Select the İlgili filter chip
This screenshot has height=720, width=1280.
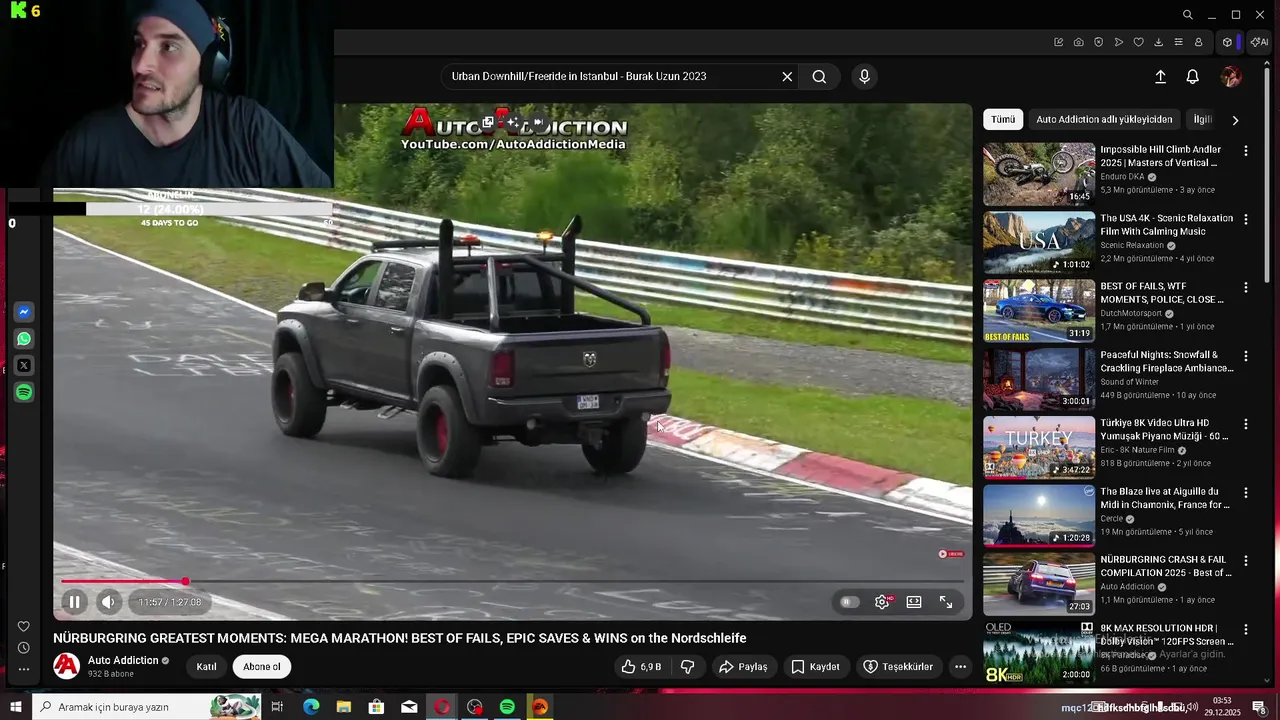[x=1203, y=119]
